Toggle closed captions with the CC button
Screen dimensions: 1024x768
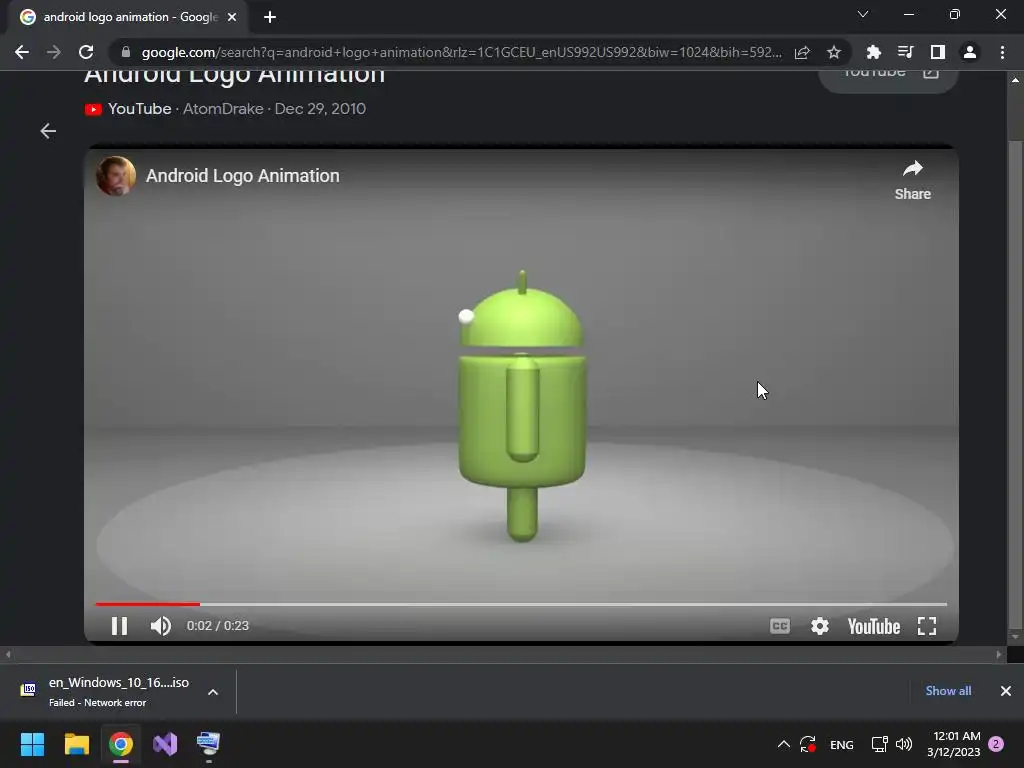point(780,626)
